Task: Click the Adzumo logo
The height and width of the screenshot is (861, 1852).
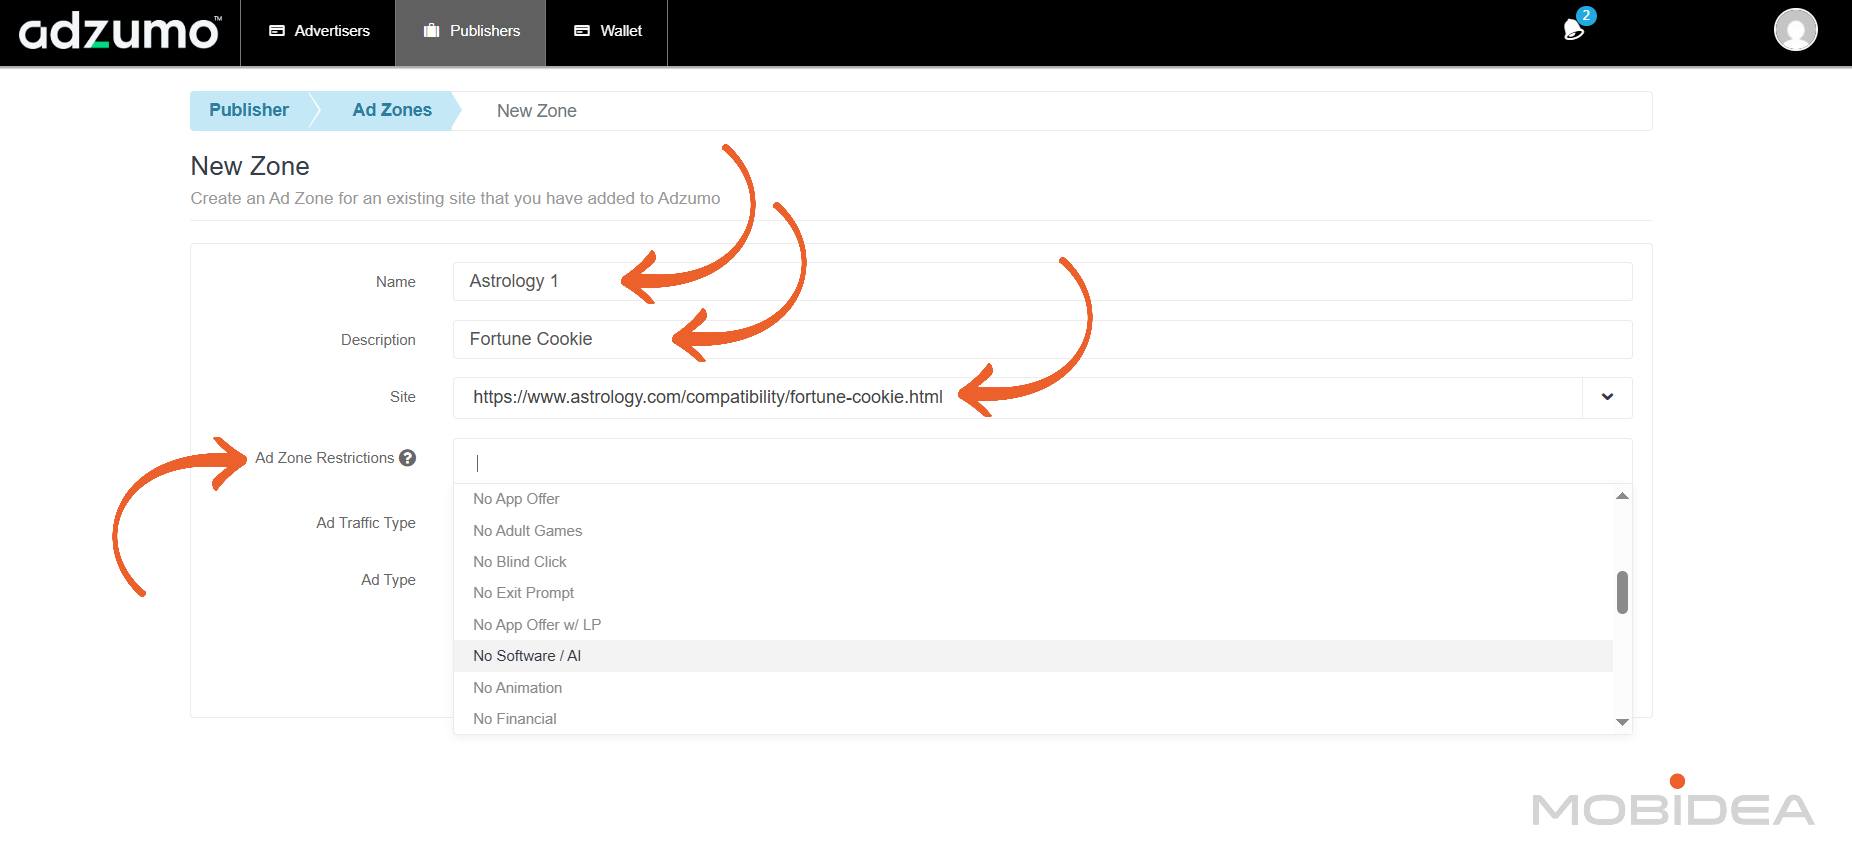Action: pyautogui.click(x=120, y=32)
